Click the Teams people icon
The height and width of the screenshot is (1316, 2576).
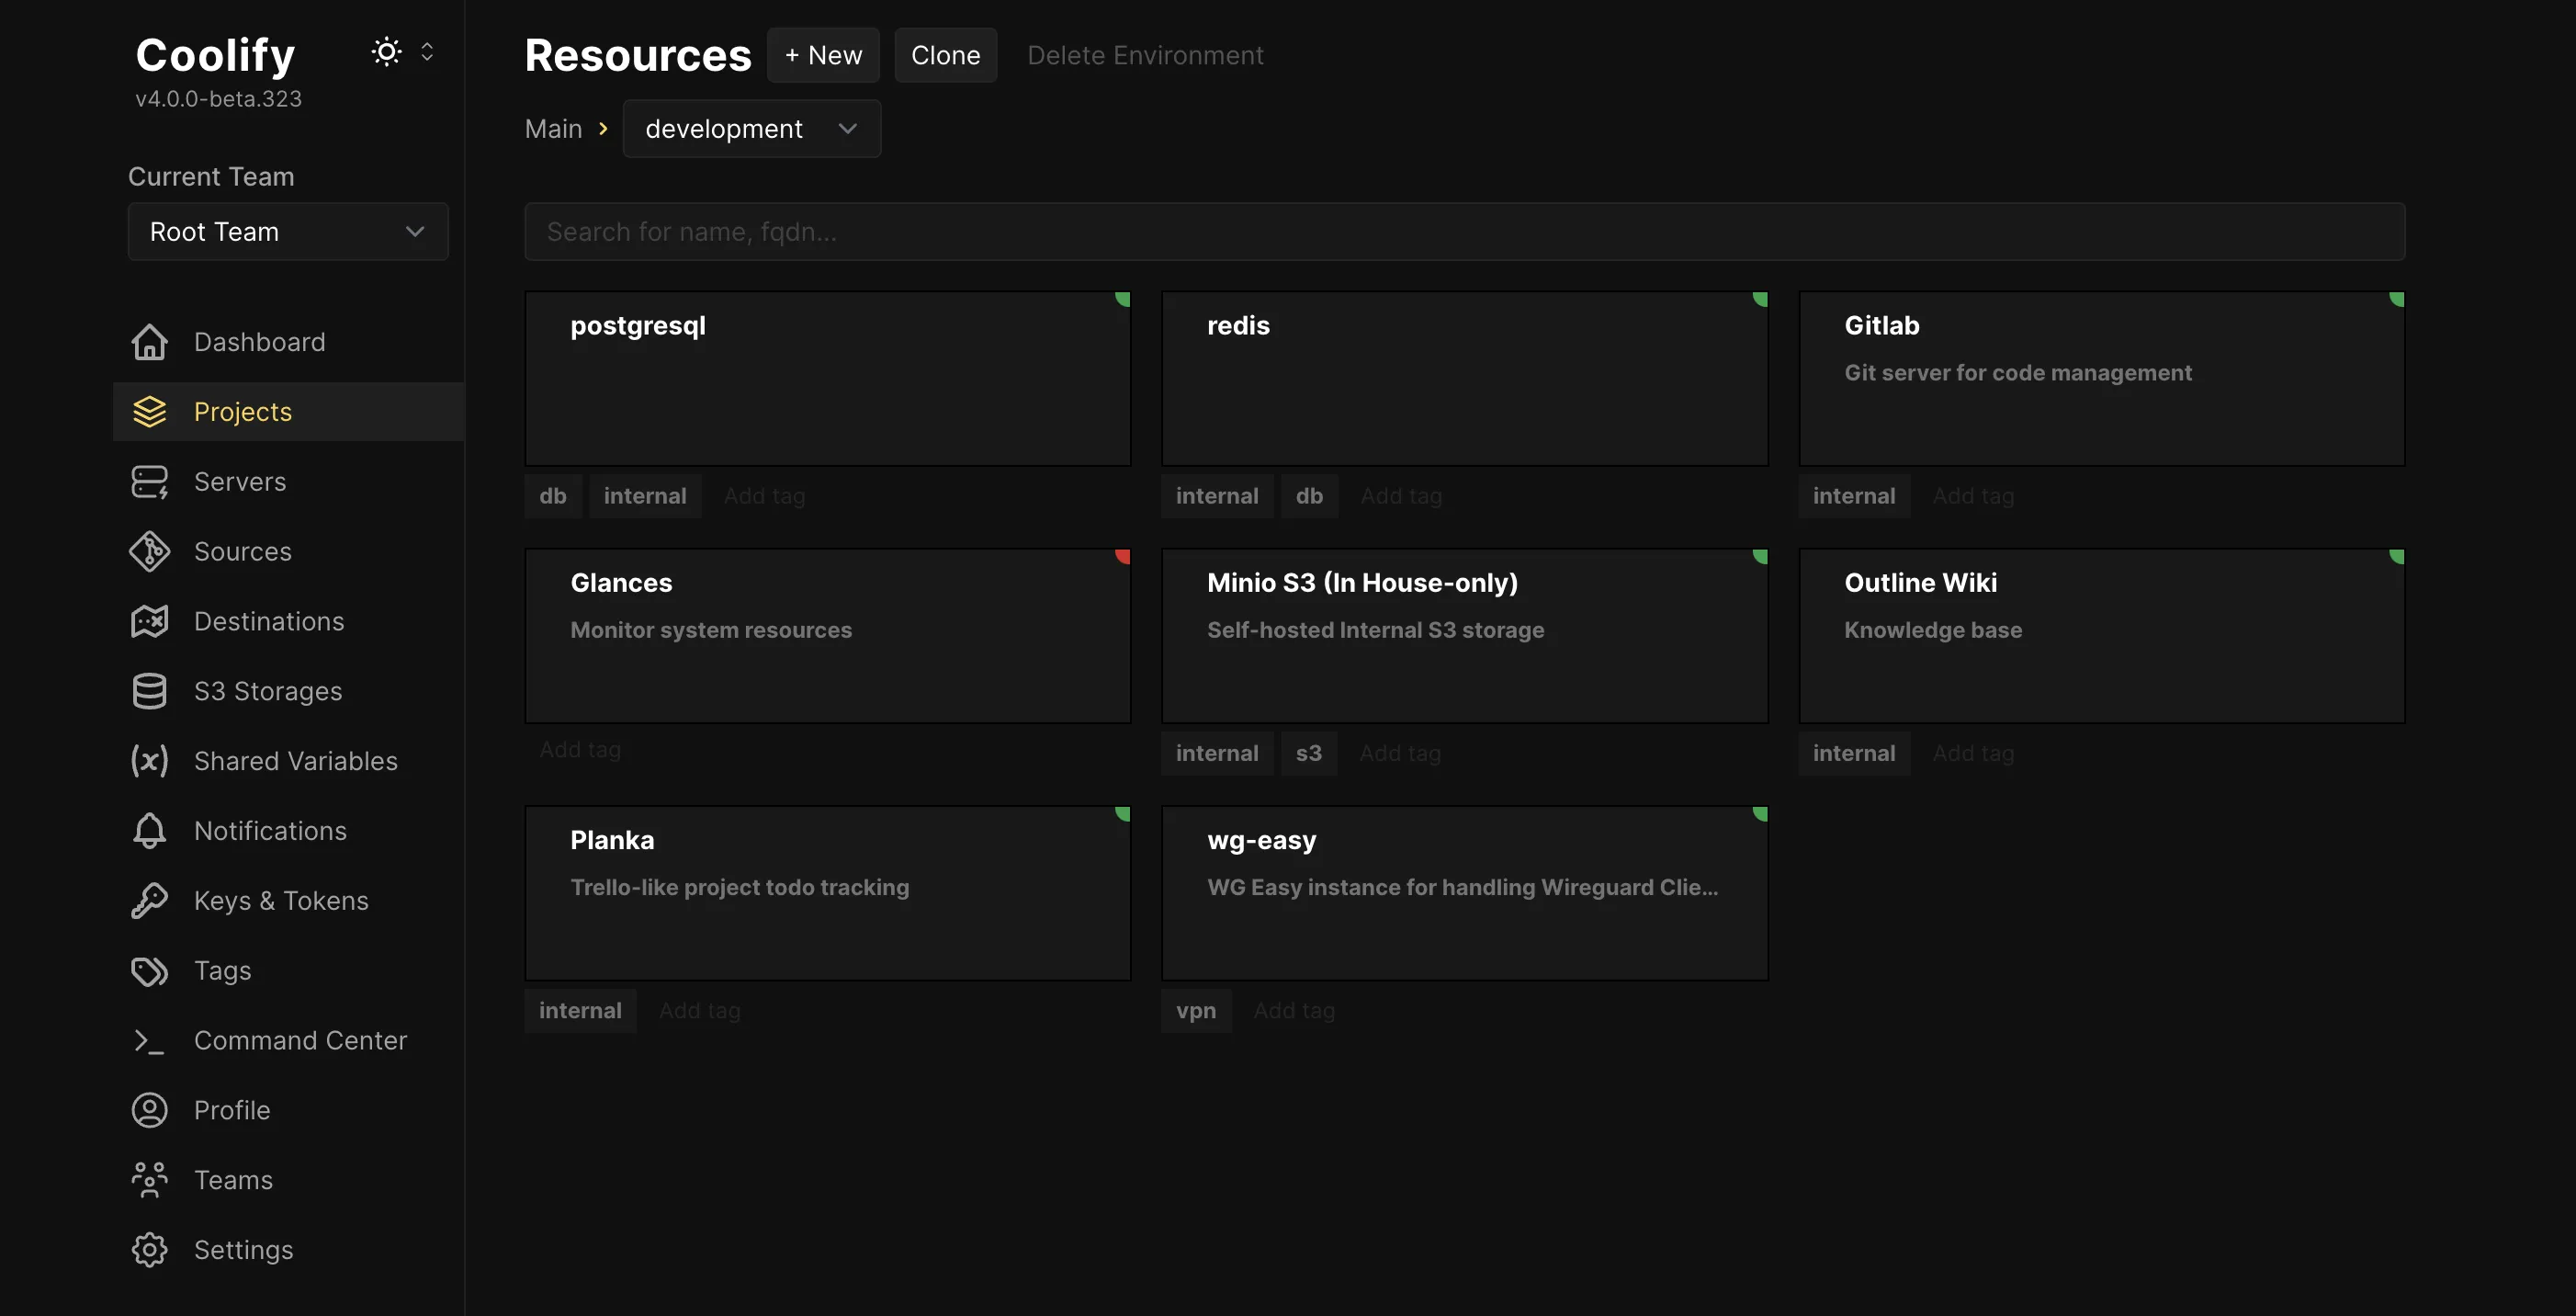click(149, 1181)
